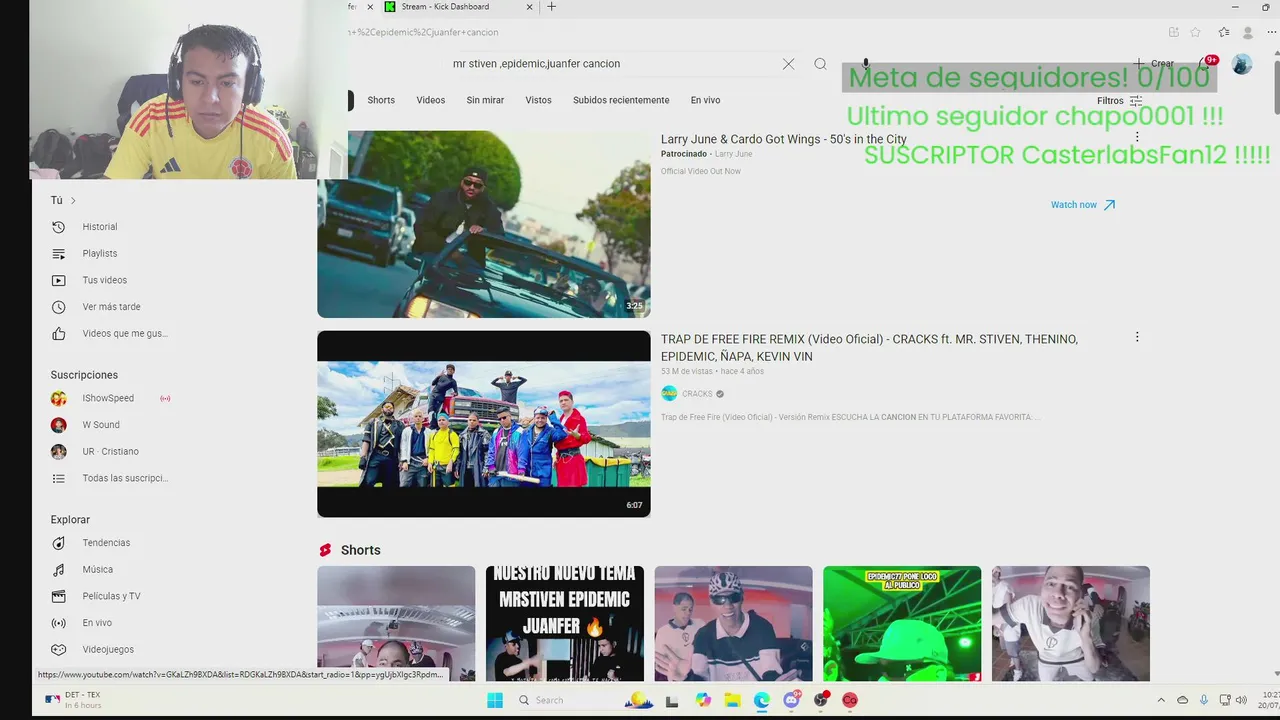Screen dimensions: 1280x720
Task: Select the Sin mirar filter chip
Action: 485,100
